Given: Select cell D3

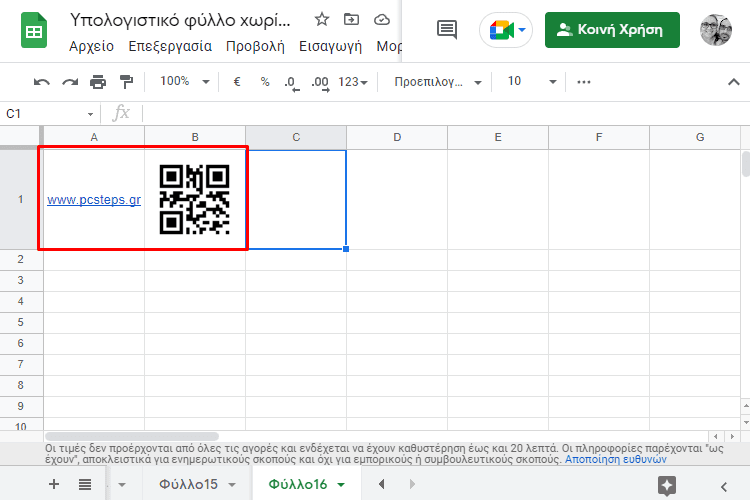Looking at the screenshot, I should pos(397,280).
